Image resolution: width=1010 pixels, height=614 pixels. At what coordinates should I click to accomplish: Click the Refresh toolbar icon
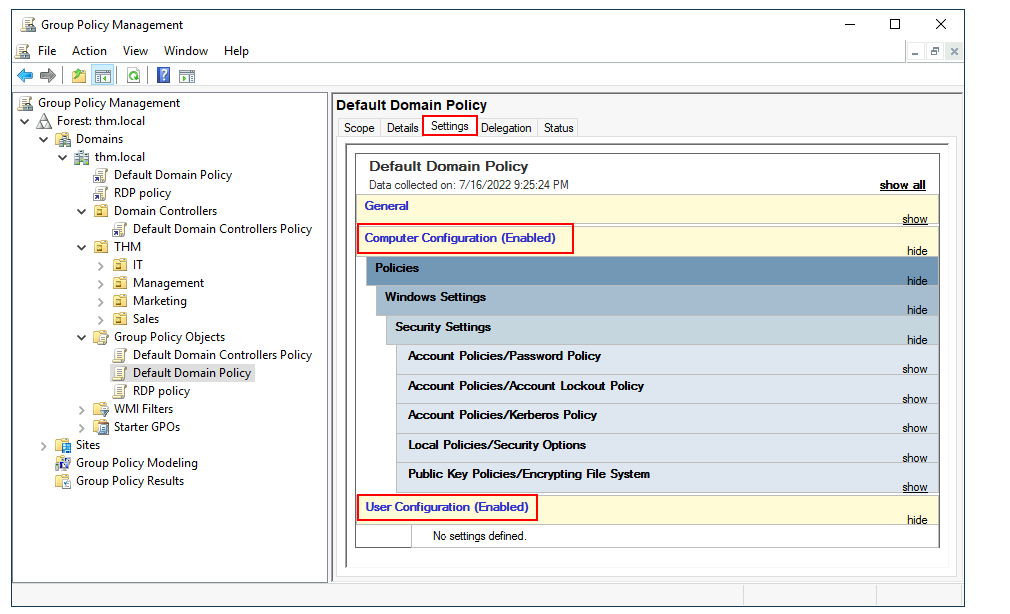[x=133, y=76]
